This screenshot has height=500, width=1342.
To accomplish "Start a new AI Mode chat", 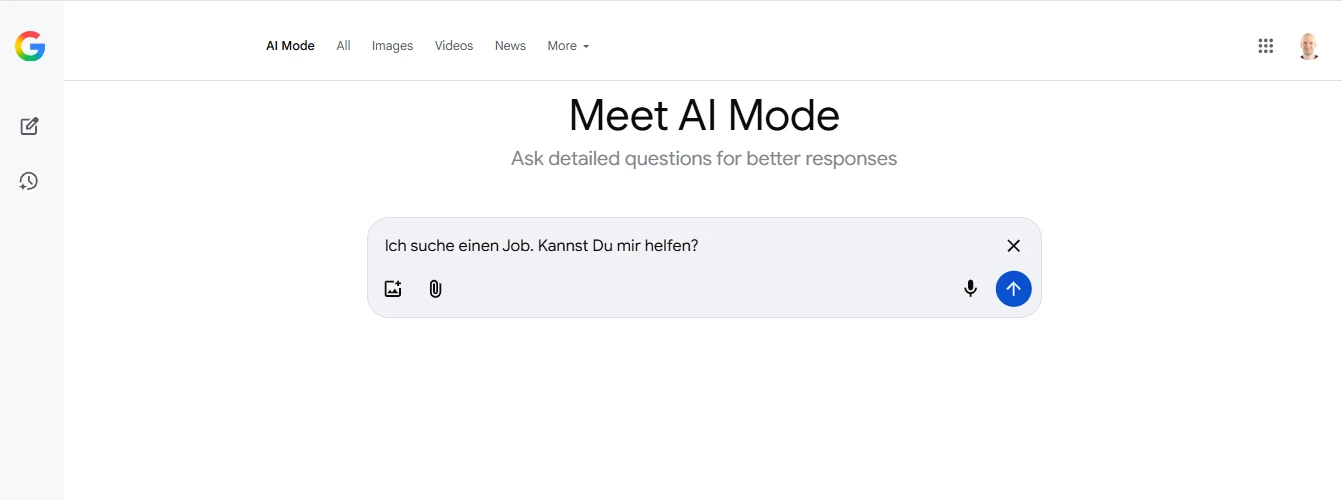I will (29, 126).
